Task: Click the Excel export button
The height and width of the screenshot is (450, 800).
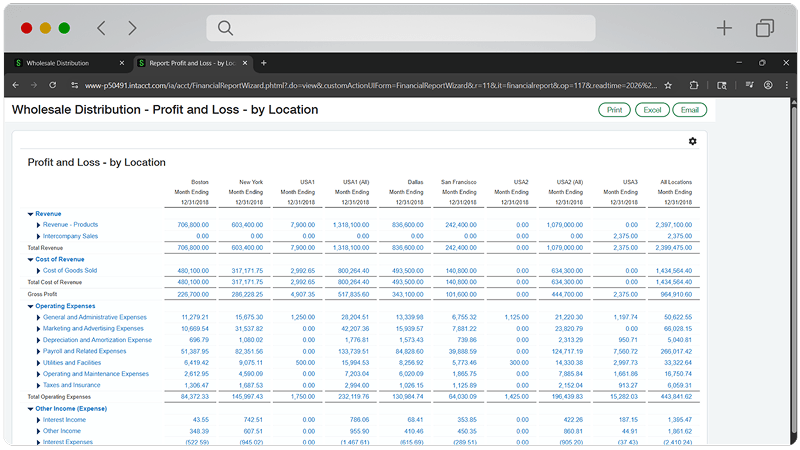Action: pyautogui.click(x=652, y=110)
